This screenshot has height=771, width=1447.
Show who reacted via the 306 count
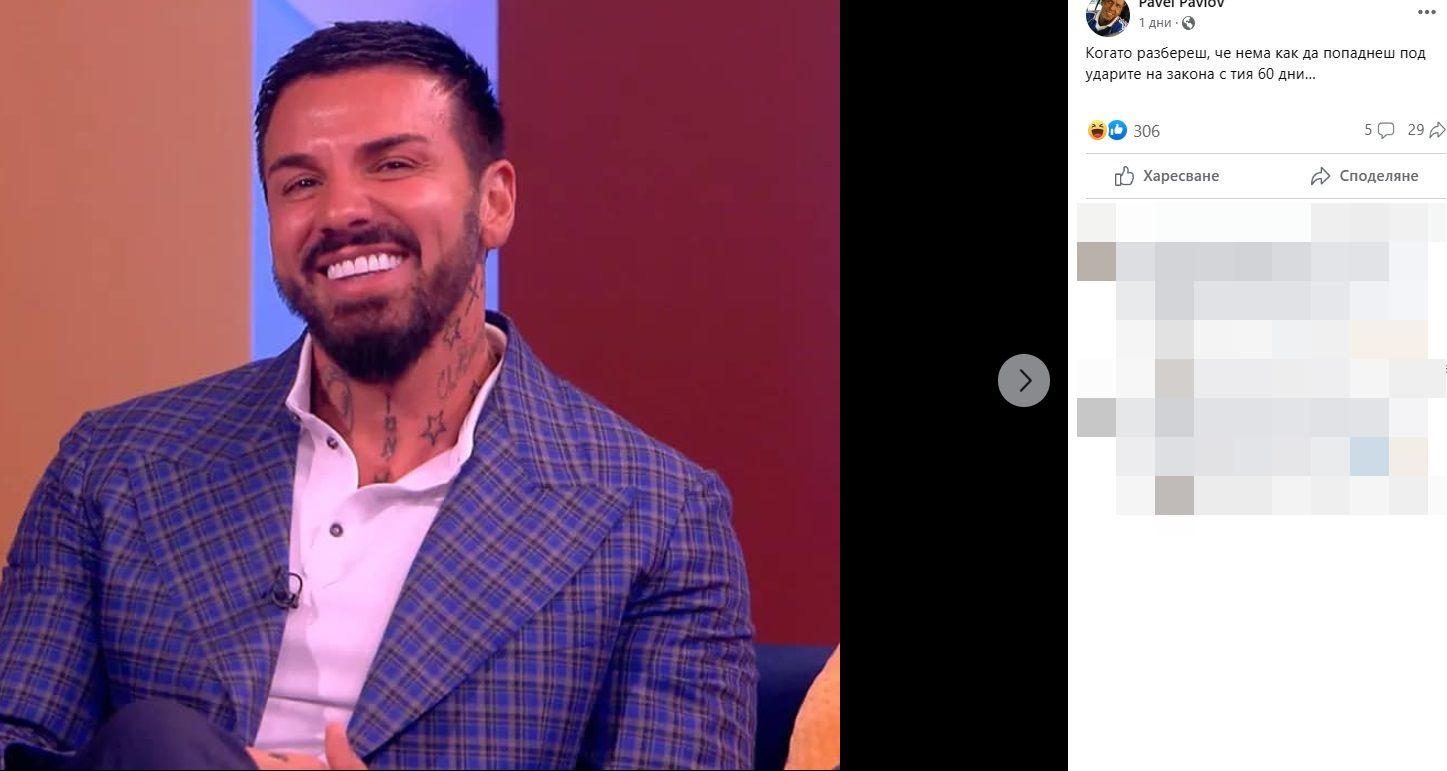pos(1146,131)
